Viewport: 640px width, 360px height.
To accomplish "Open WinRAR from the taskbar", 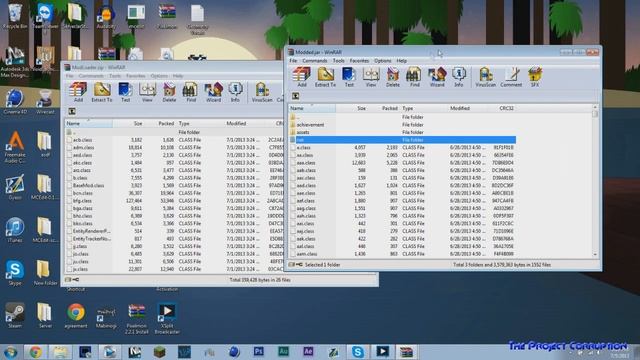I will [x=406, y=352].
